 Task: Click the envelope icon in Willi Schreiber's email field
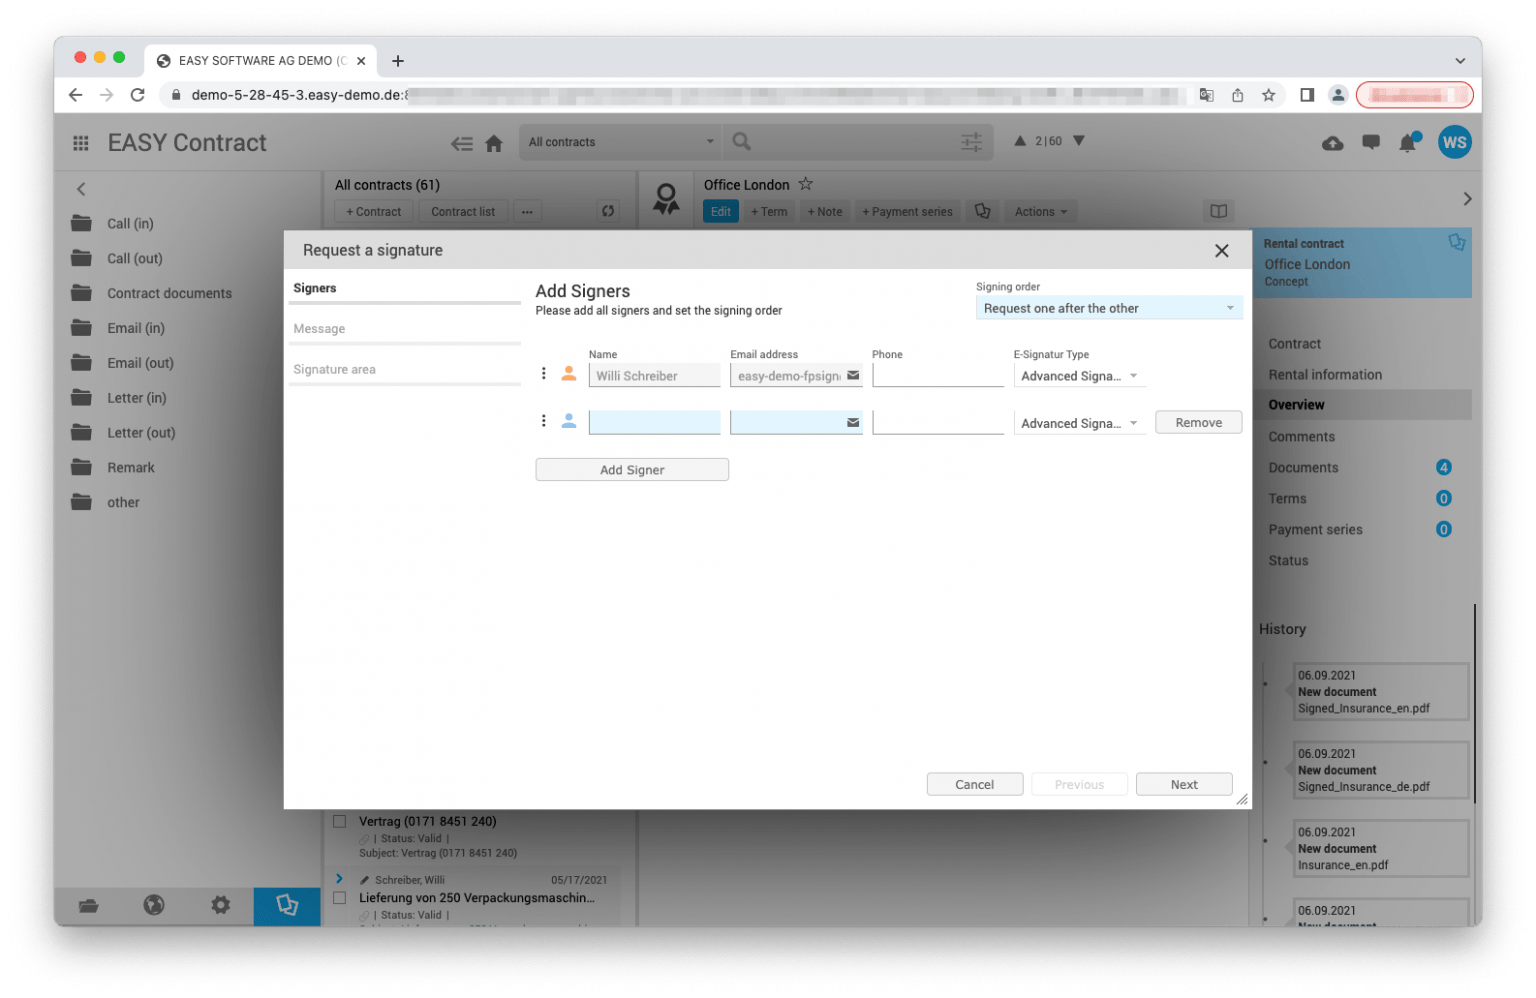[x=852, y=375]
